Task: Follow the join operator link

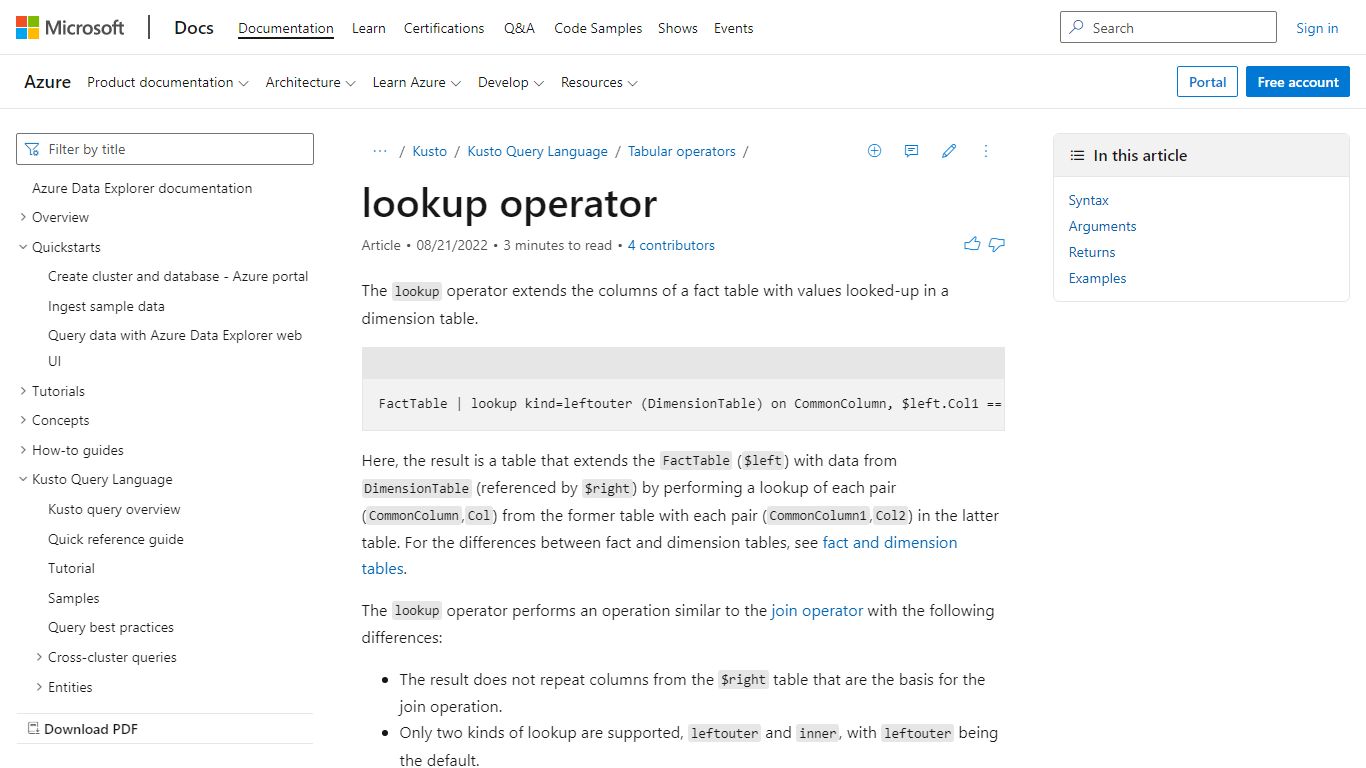Action: coord(817,610)
